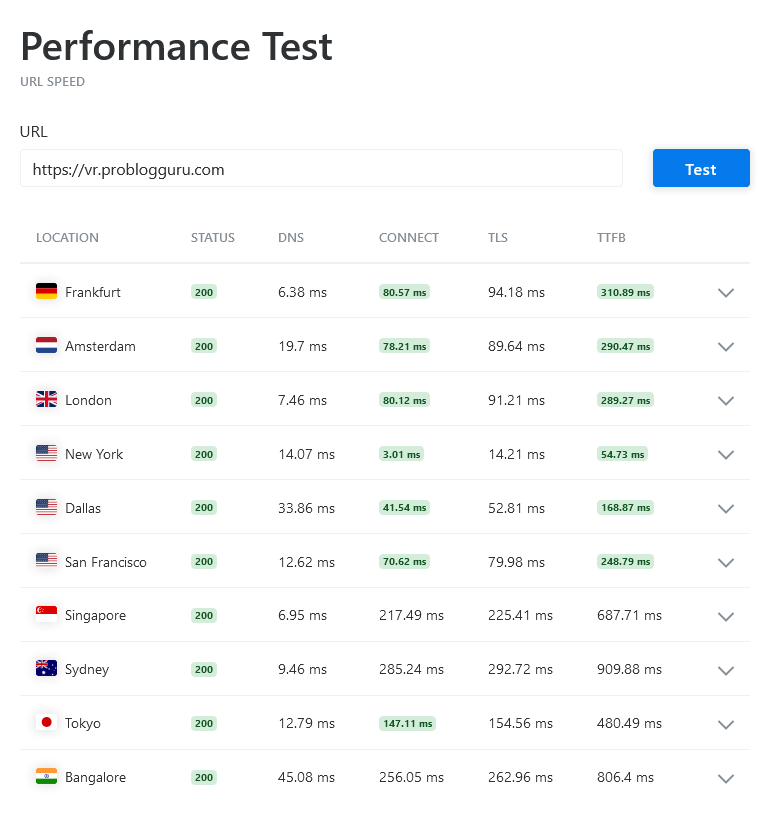Click the Frankfurt German flag icon
The image size is (766, 837).
[46, 292]
